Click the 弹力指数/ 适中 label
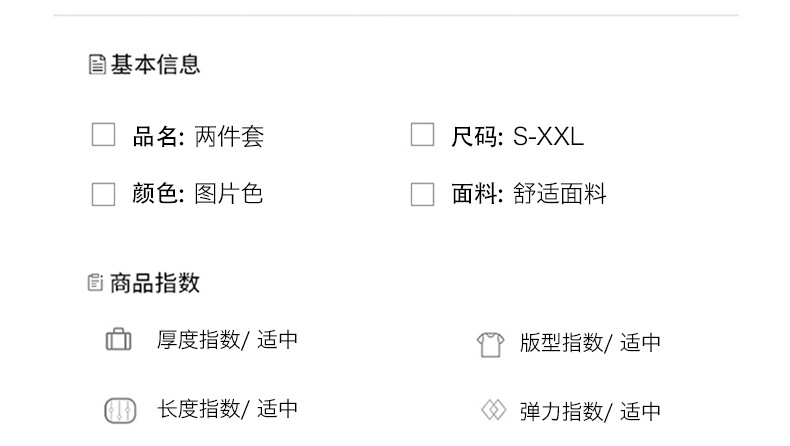This screenshot has height=446, width=790. click(590, 411)
